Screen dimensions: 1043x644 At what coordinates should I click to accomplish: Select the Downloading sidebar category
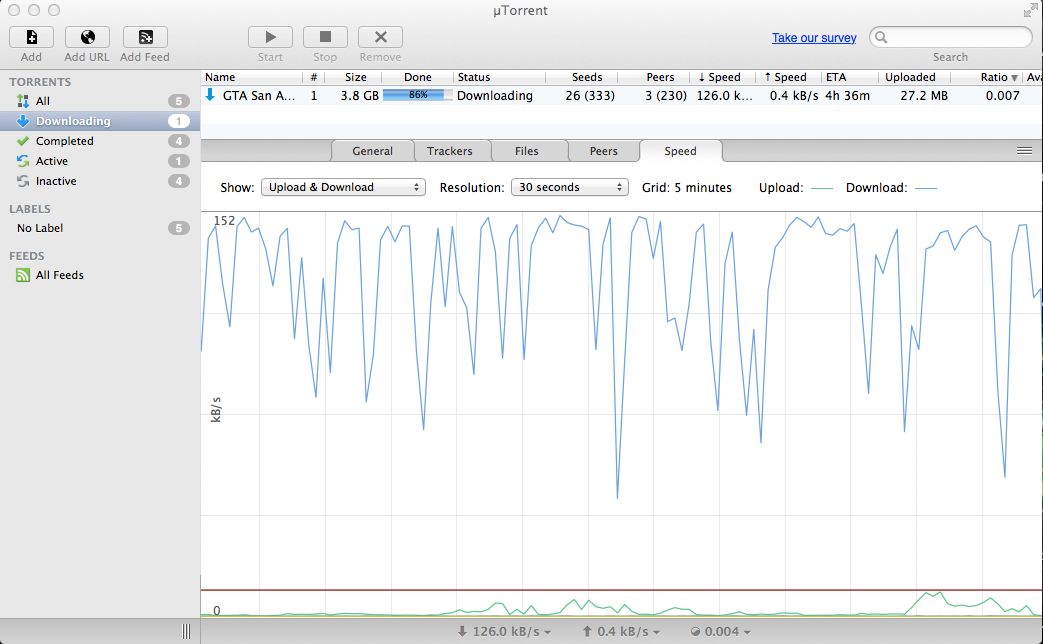100,121
